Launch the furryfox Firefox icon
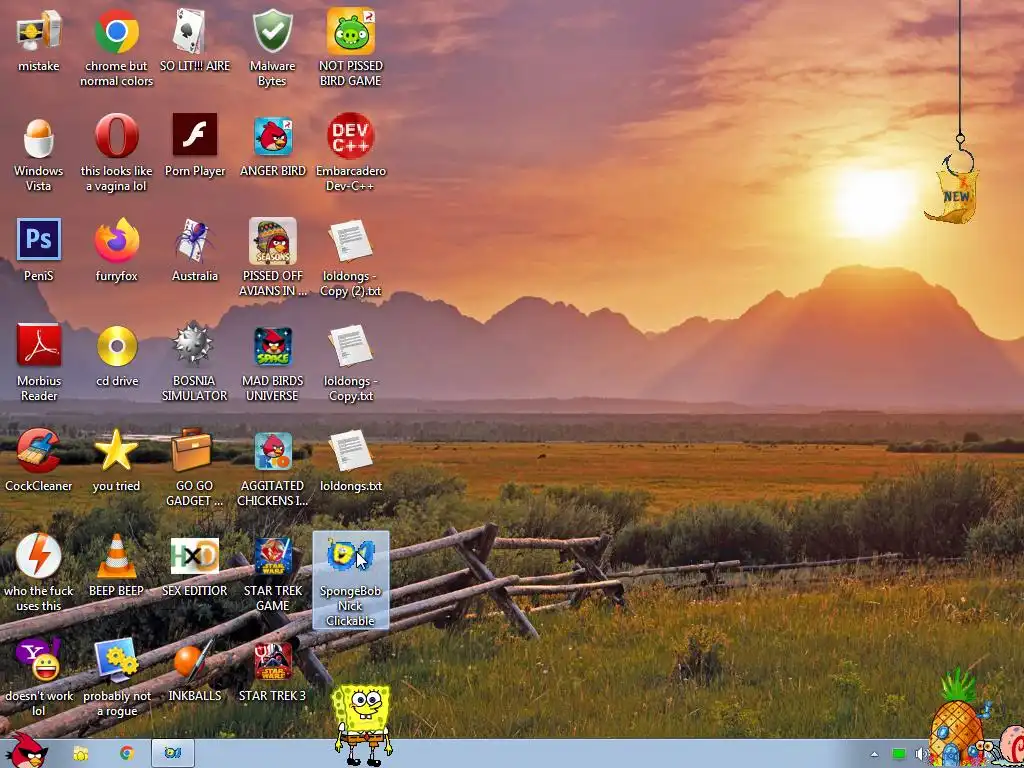Viewport: 1024px width, 768px height. tap(117, 240)
